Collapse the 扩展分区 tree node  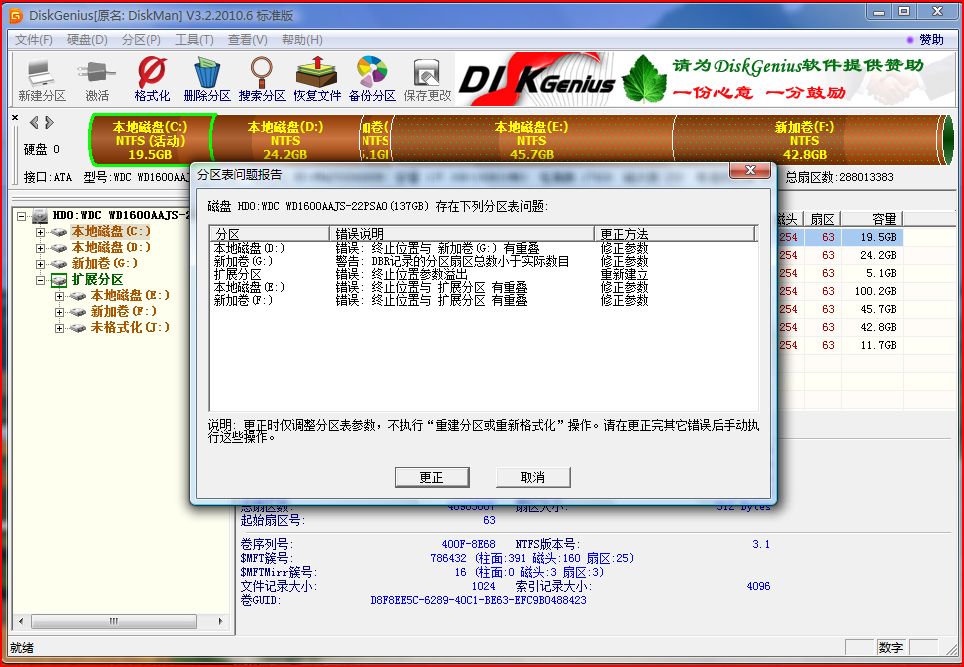click(41, 280)
